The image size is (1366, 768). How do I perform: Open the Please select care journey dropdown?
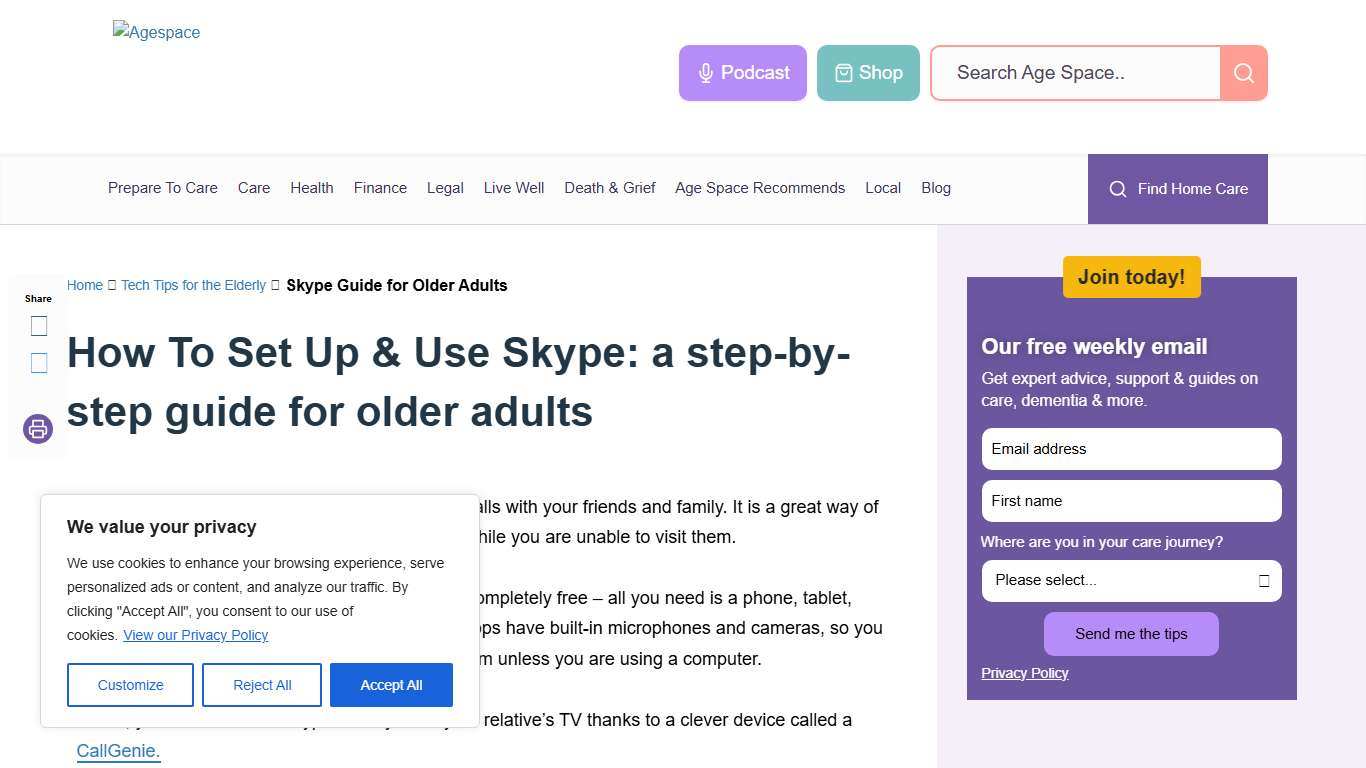click(x=1110, y=580)
